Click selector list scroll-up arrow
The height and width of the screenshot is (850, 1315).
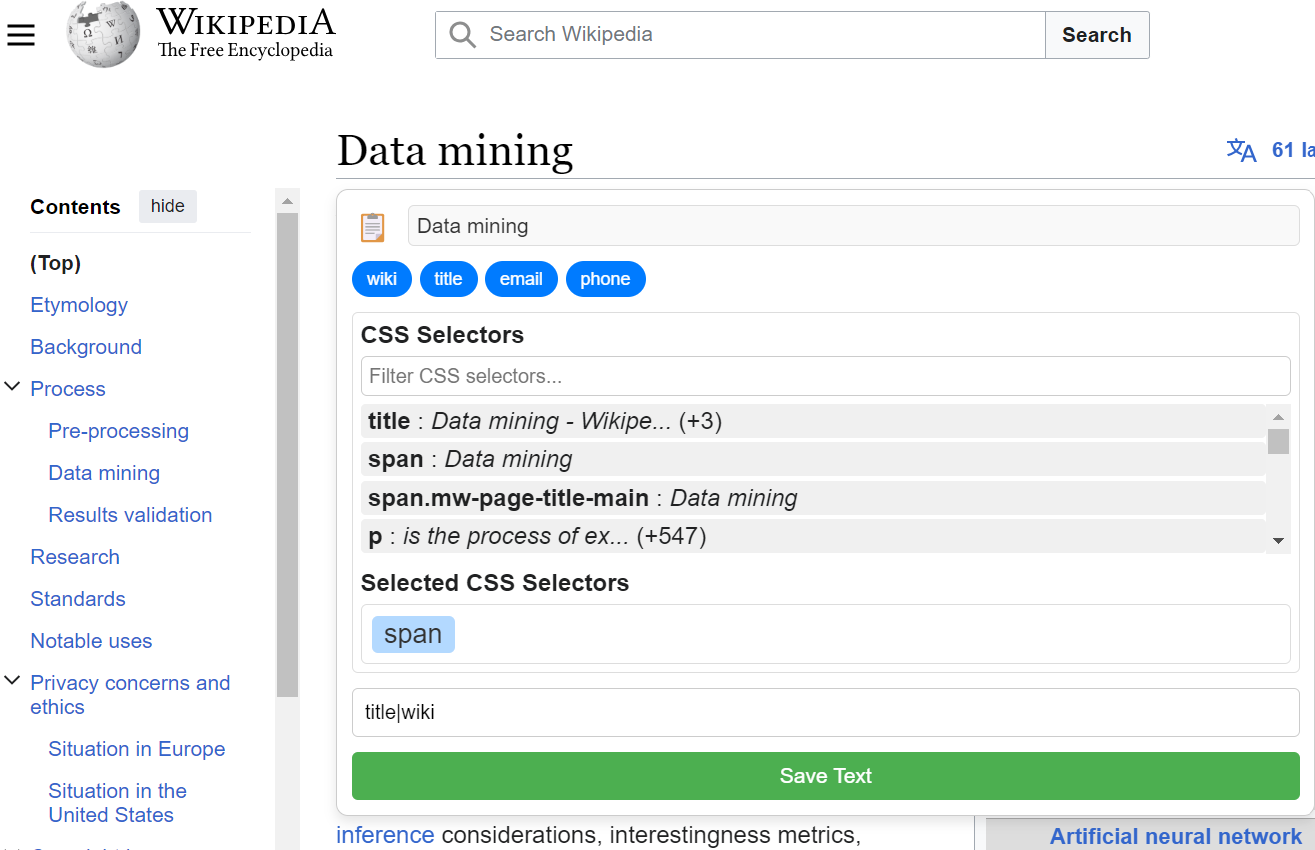point(1278,417)
